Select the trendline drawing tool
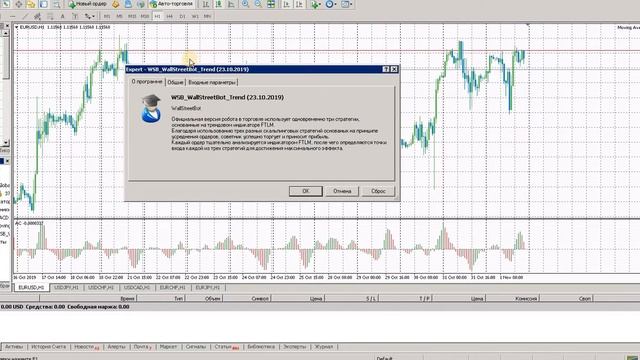This screenshot has width=640, height=360. (25, 16)
